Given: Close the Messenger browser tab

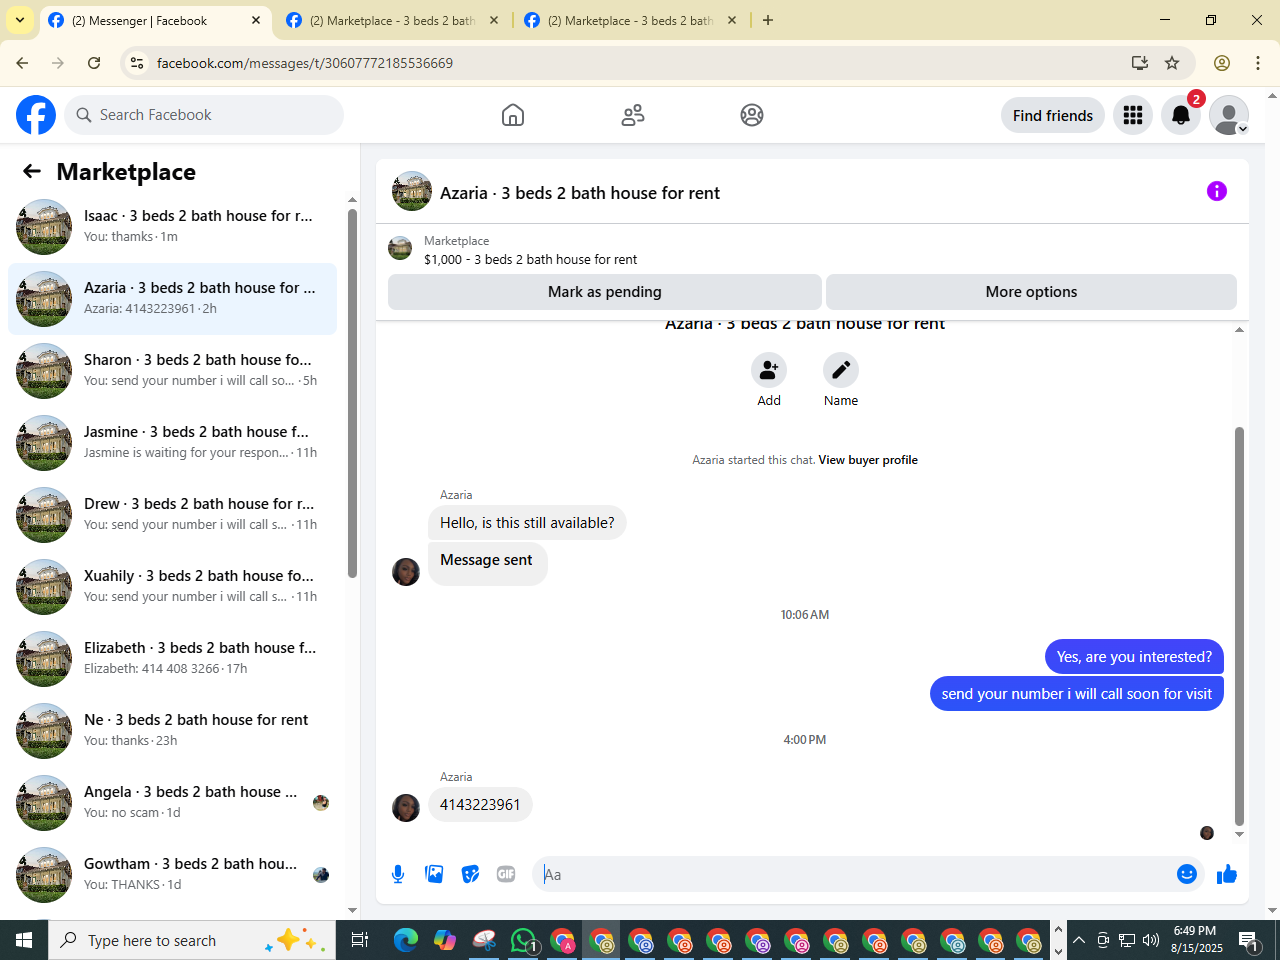Looking at the screenshot, I should [256, 20].
